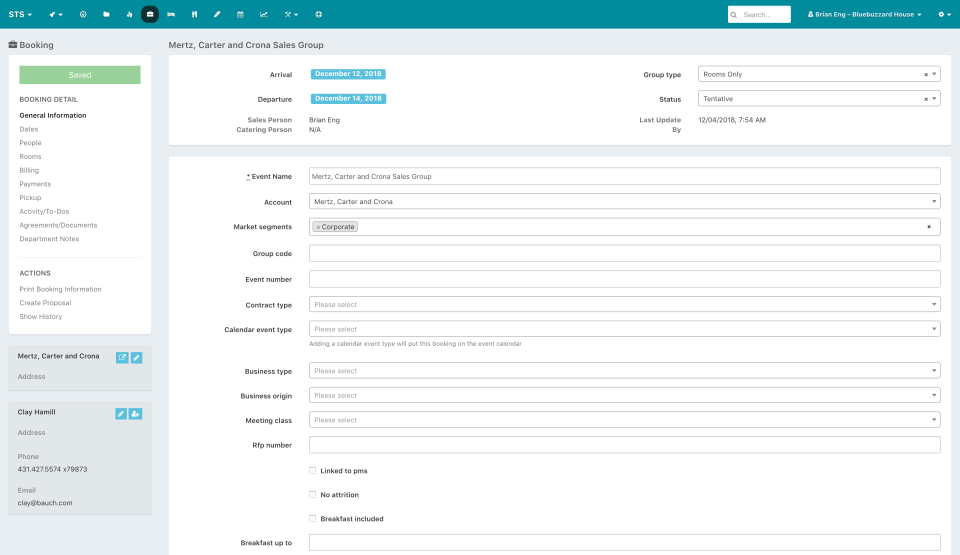Add contact next to Clay Hamill
The height and width of the screenshot is (555, 960).
pos(135,414)
